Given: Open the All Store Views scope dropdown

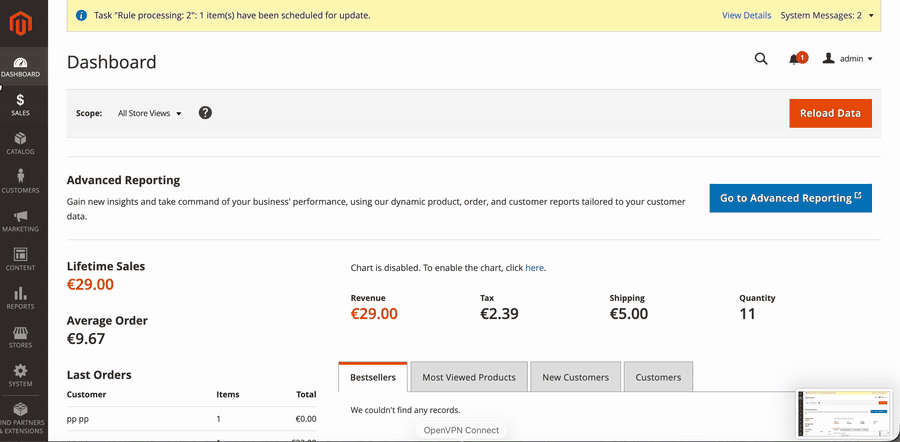Looking at the screenshot, I should 149,113.
